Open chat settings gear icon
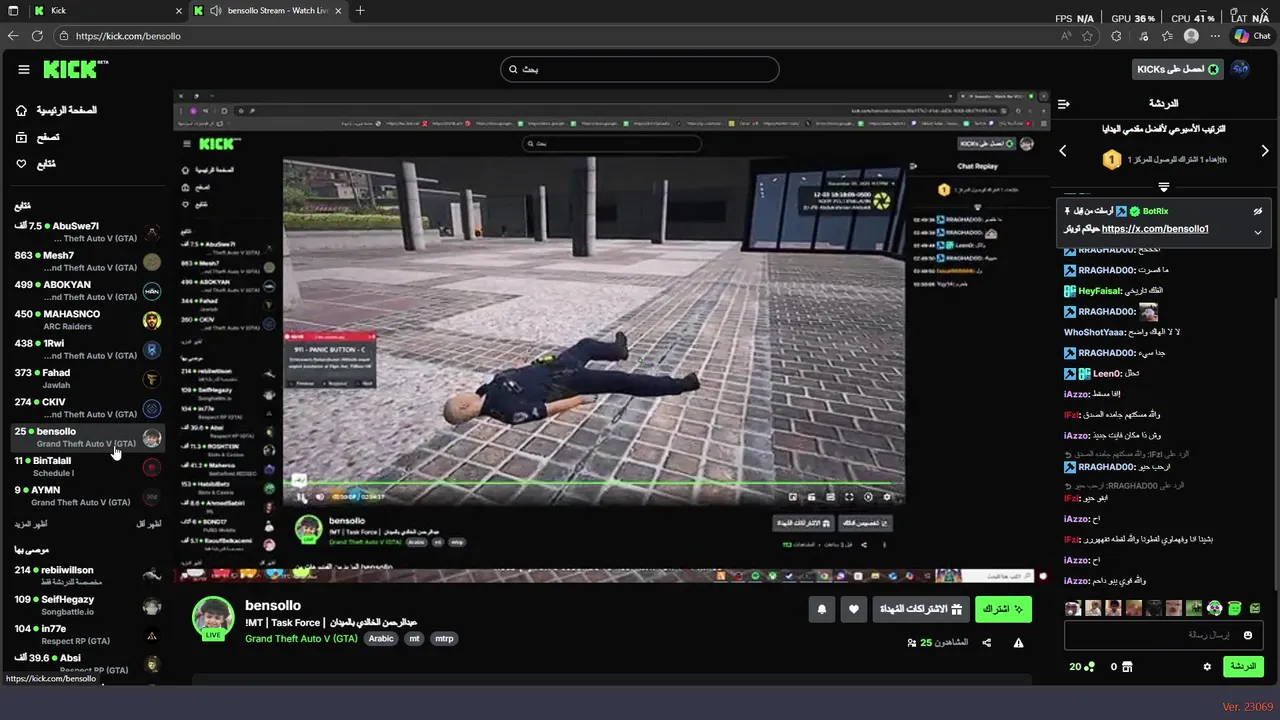The width and height of the screenshot is (1280, 720). [x=1207, y=667]
